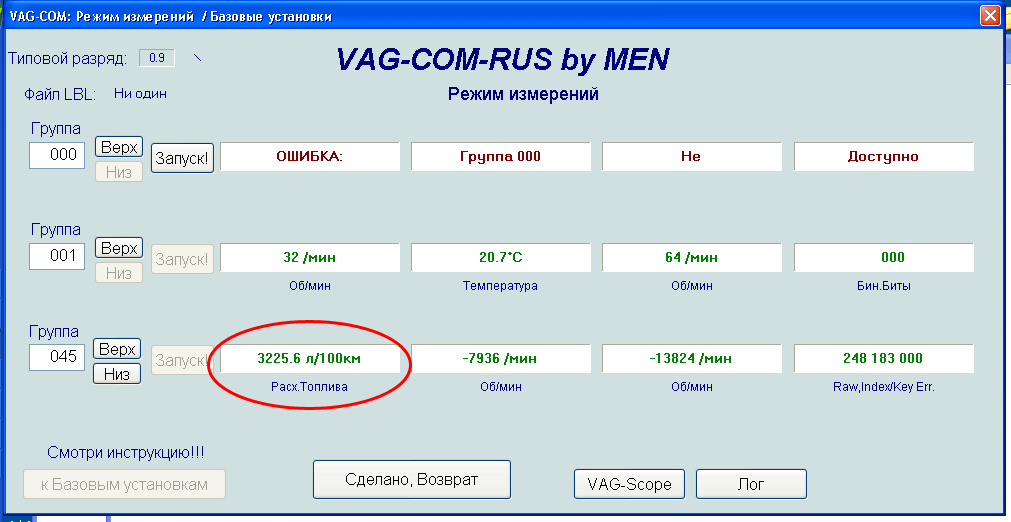This screenshot has height=522, width=1011.
Task: Select the group 045 number field
Action: [x=57, y=357]
